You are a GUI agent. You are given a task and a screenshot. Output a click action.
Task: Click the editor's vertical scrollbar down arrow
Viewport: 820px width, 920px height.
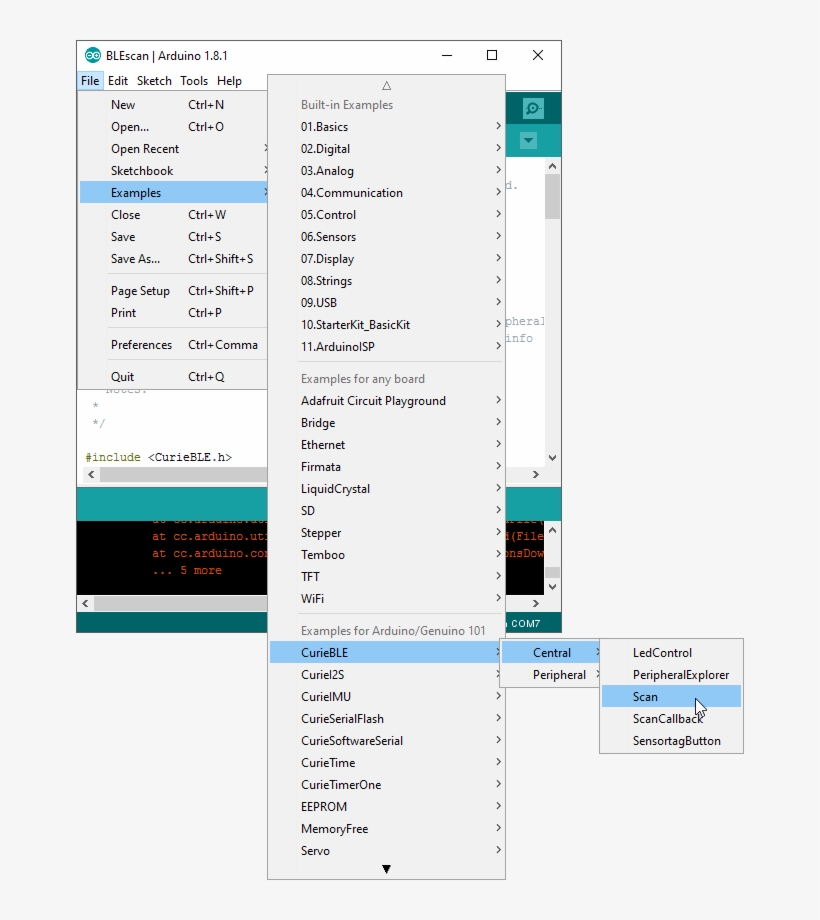coord(552,455)
